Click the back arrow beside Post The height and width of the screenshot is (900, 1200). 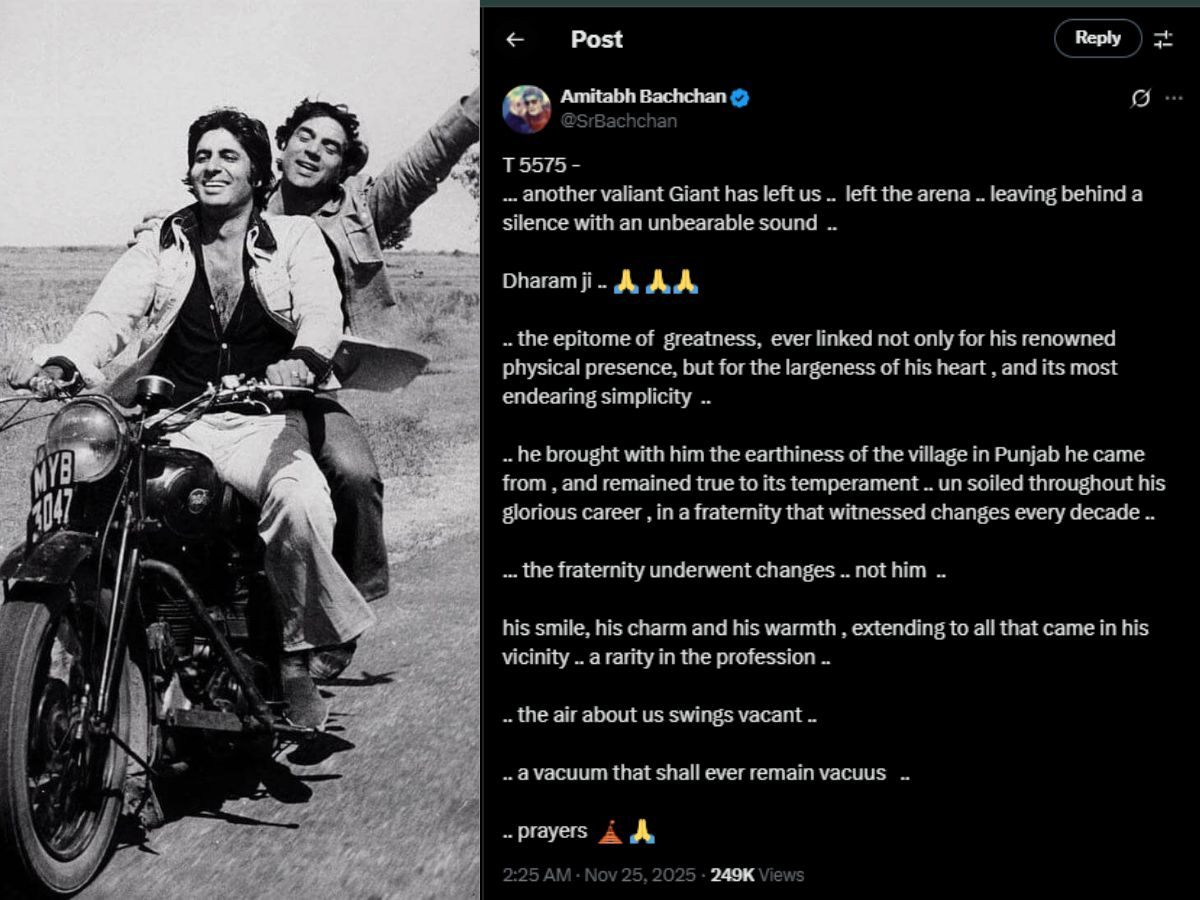[515, 40]
